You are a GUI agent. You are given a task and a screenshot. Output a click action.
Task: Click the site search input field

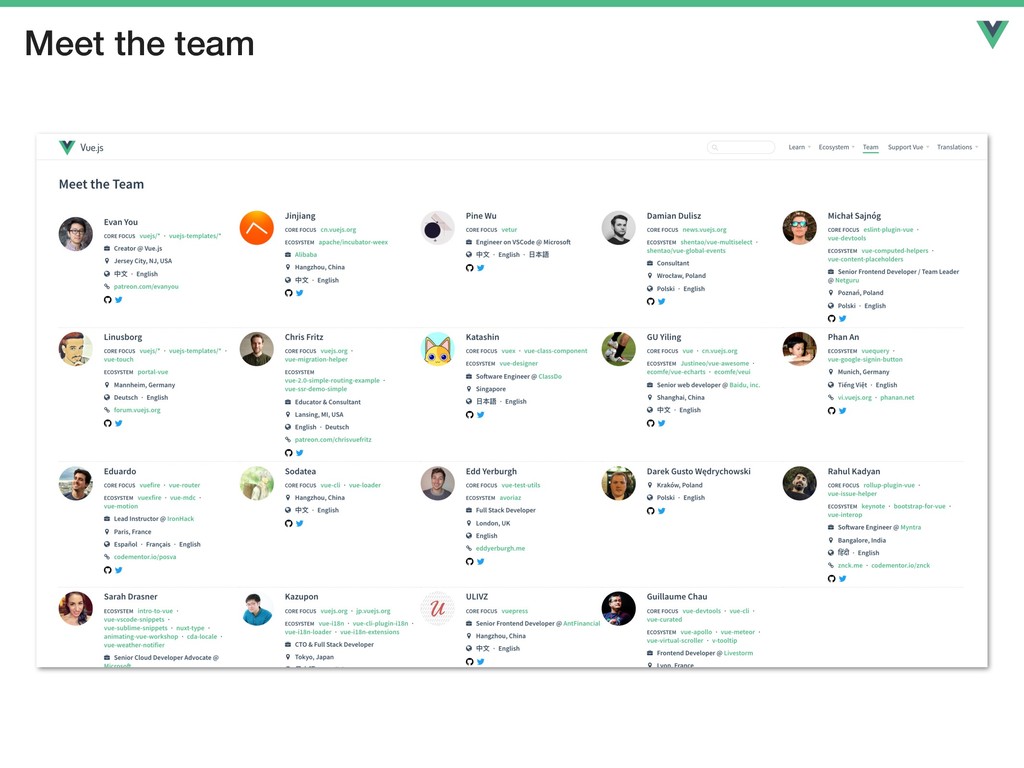741,148
